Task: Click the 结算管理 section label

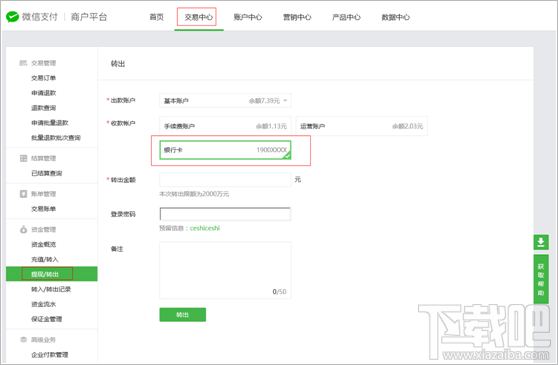Action: 43,158
